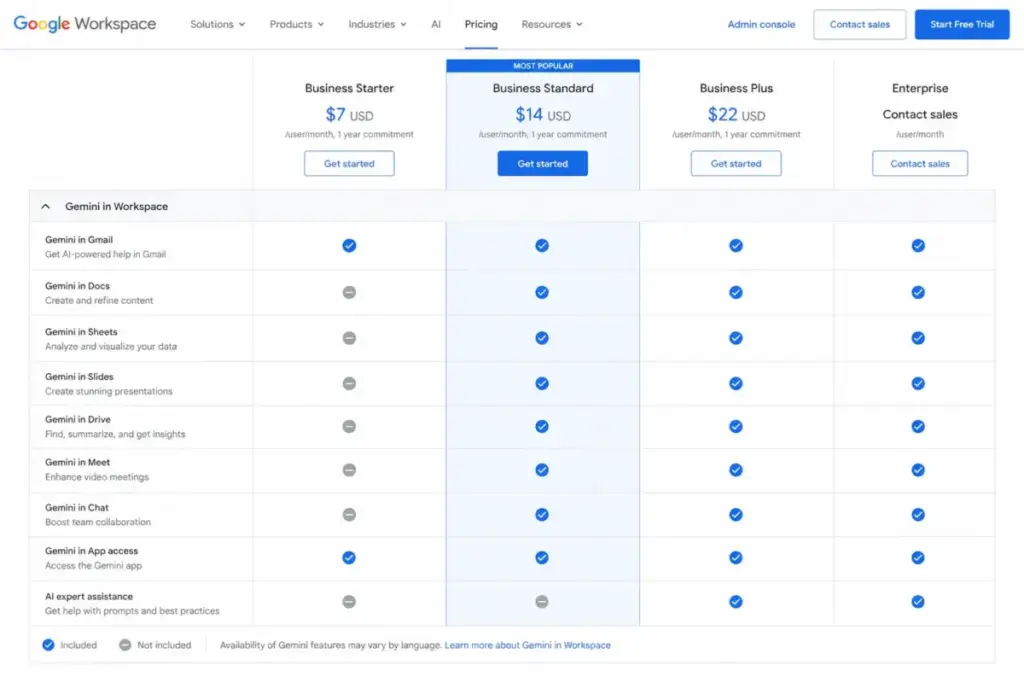Viewport: 1024px width, 683px height.
Task: Click the MOST POPULAR banner
Action: (543, 66)
